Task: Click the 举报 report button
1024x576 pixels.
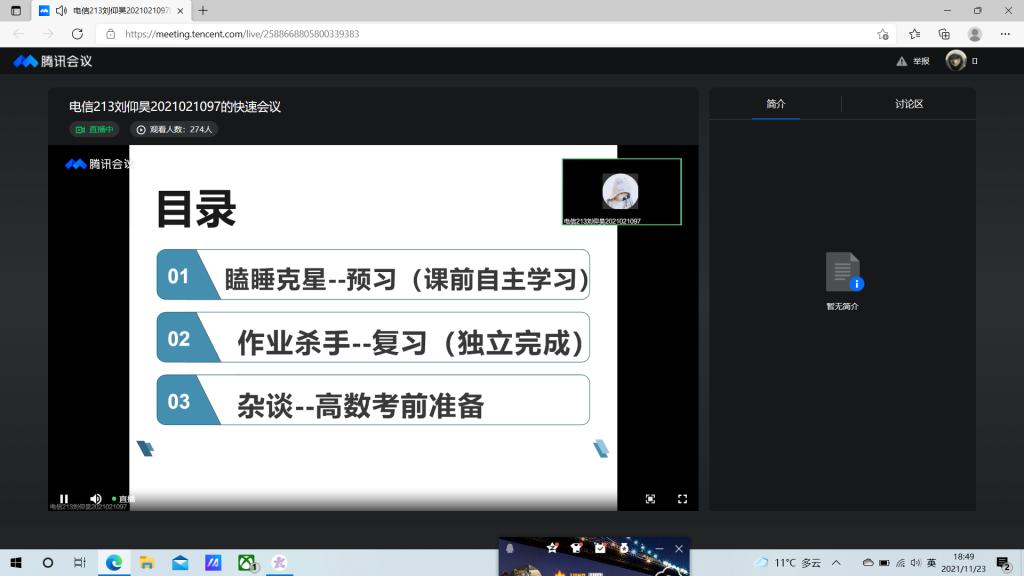Action: (914, 61)
